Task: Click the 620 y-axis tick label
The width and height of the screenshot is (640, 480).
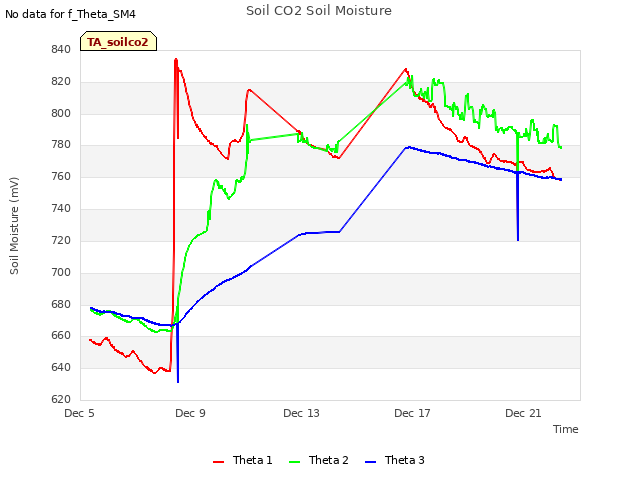Action: [61, 400]
